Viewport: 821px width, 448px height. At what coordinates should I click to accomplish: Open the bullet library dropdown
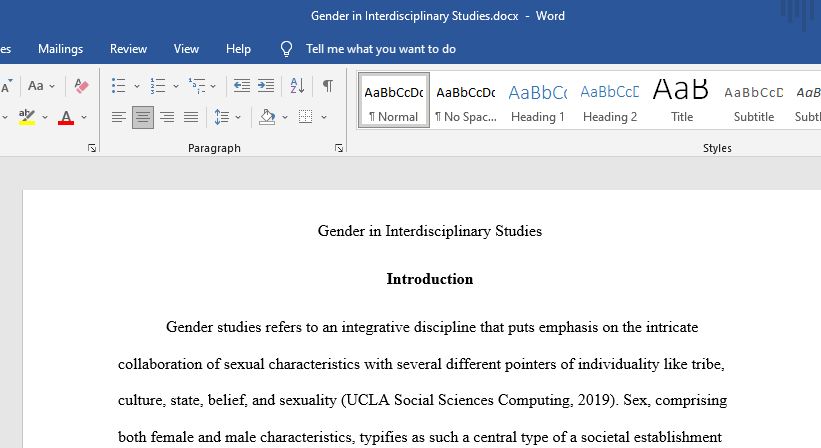point(137,86)
